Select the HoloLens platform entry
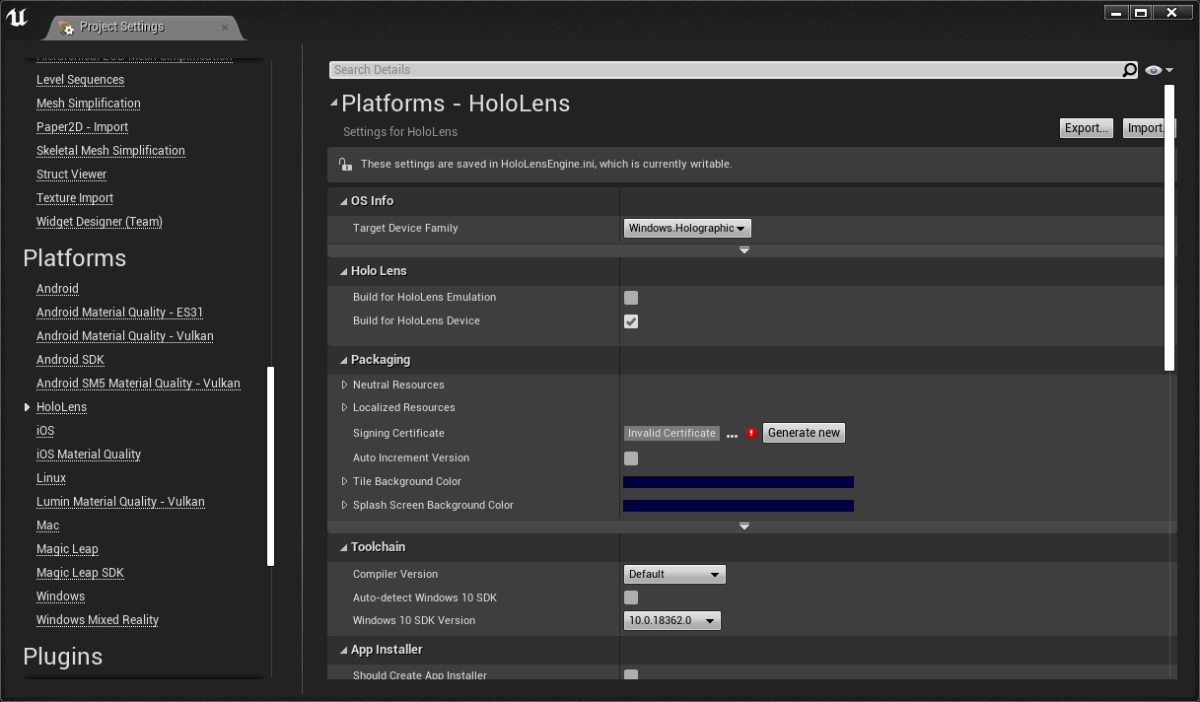 pos(61,407)
